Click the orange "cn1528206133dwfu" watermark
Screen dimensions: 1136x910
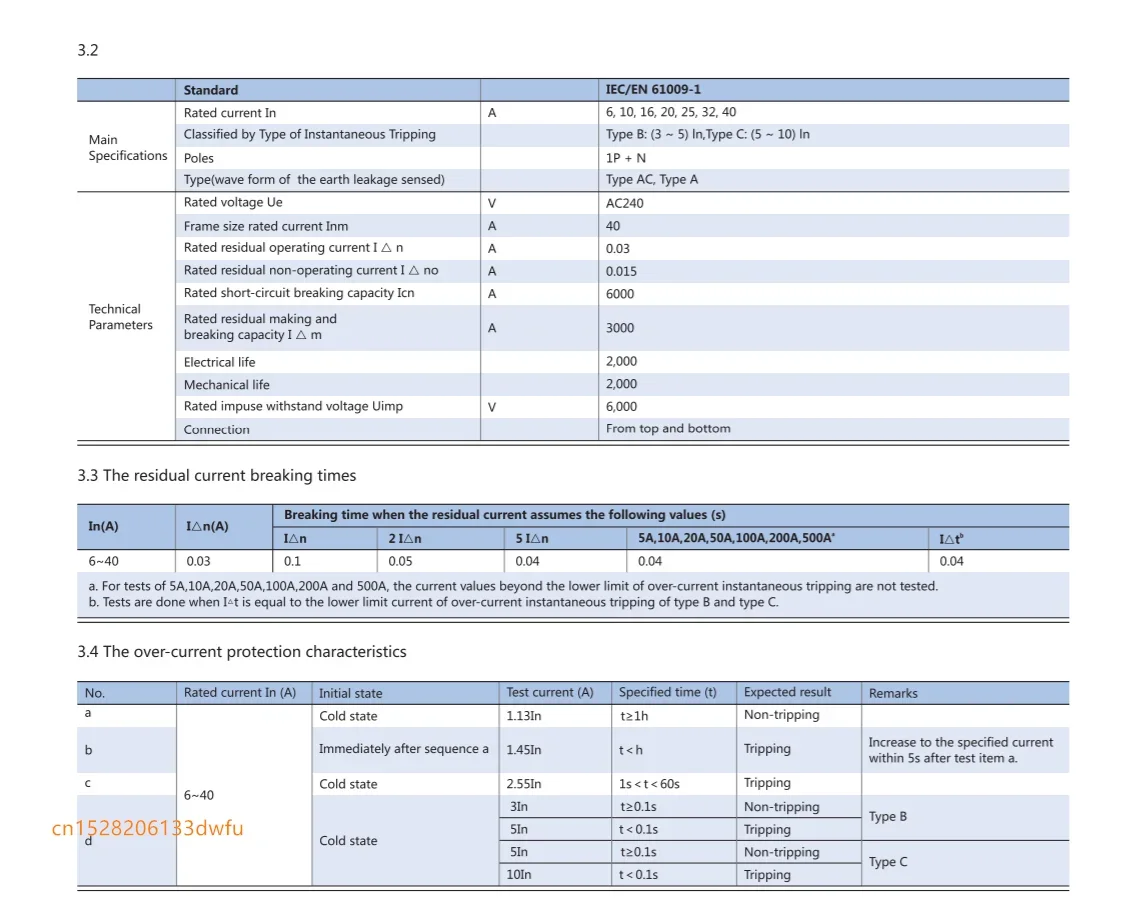point(147,828)
